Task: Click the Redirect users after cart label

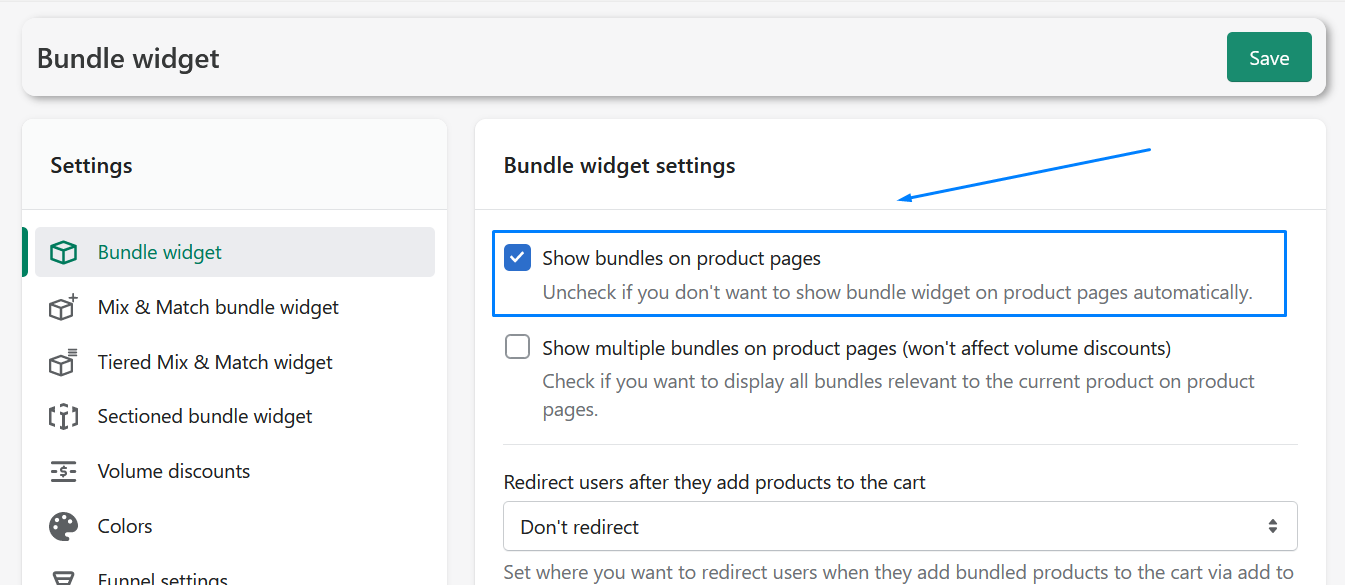Action: (x=715, y=482)
